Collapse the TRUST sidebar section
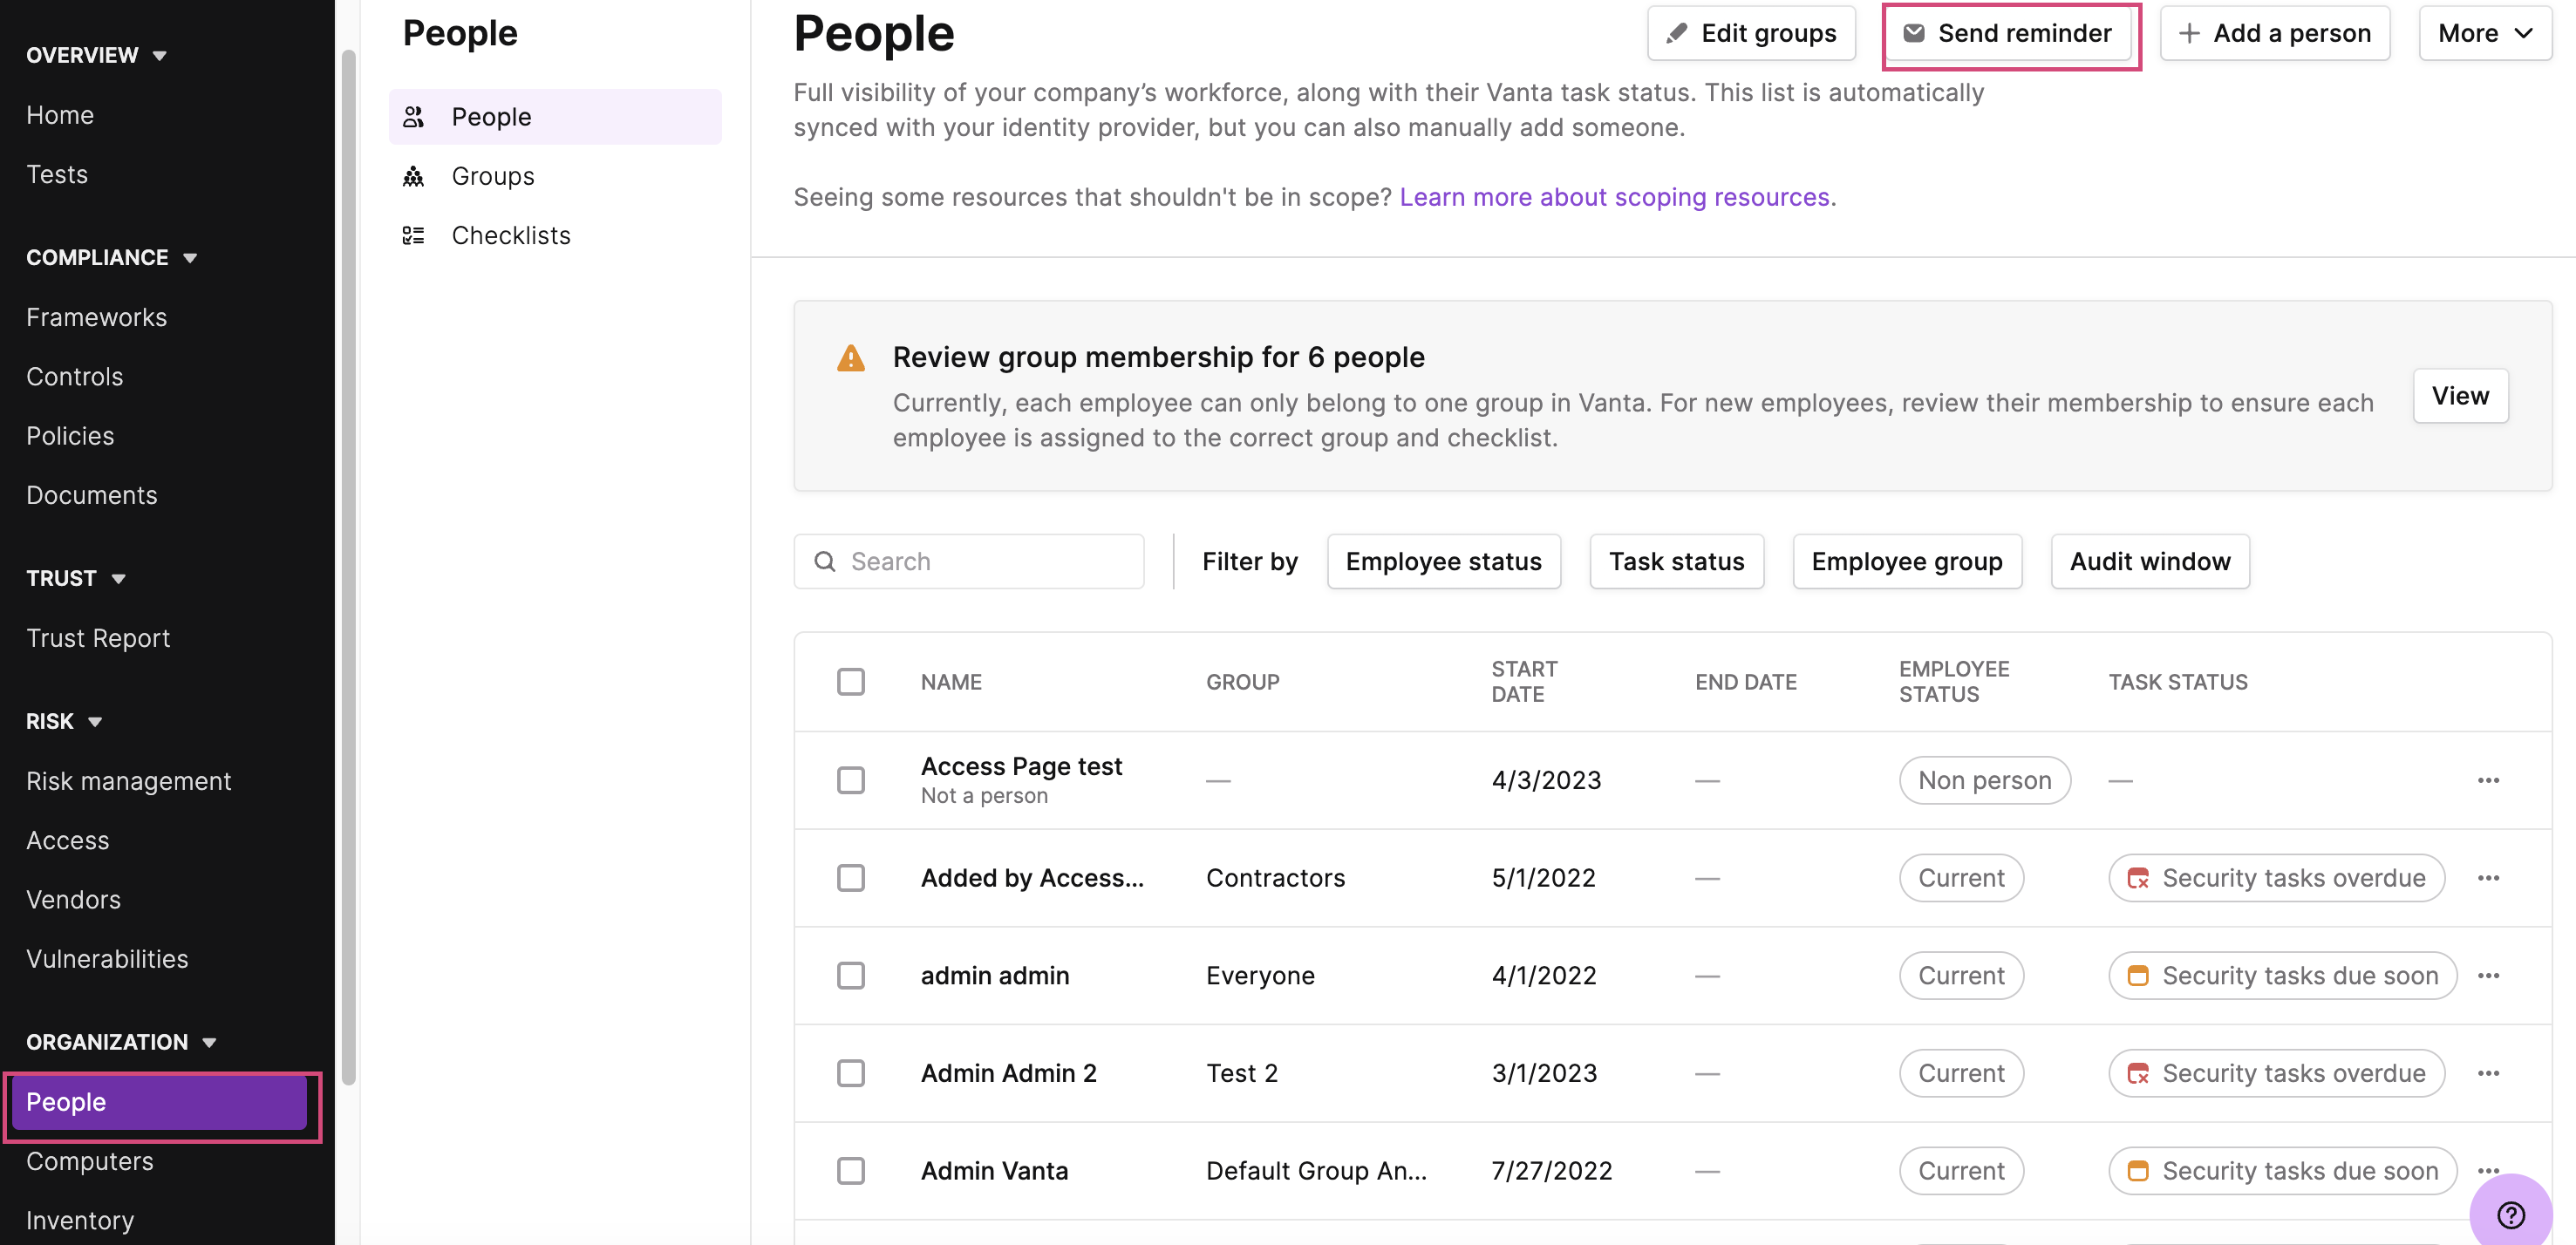Image resolution: width=2576 pixels, height=1245 pixels. pyautogui.click(x=76, y=579)
